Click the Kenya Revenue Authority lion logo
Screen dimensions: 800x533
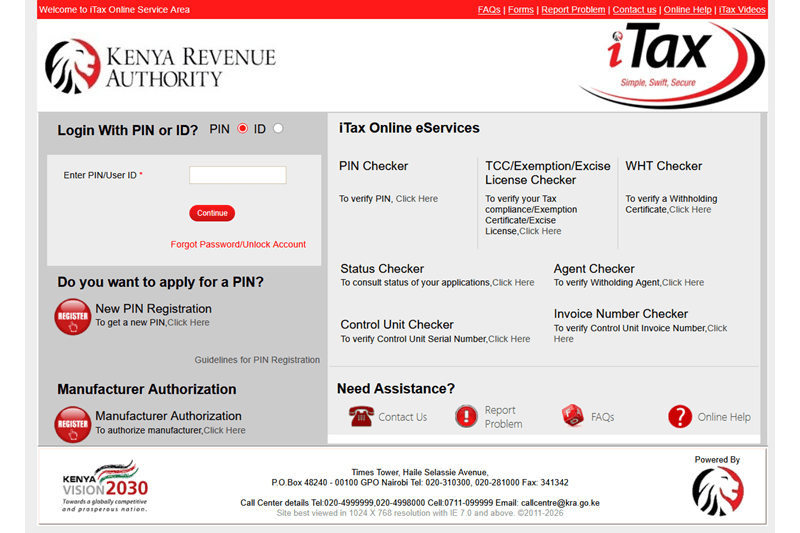72,66
